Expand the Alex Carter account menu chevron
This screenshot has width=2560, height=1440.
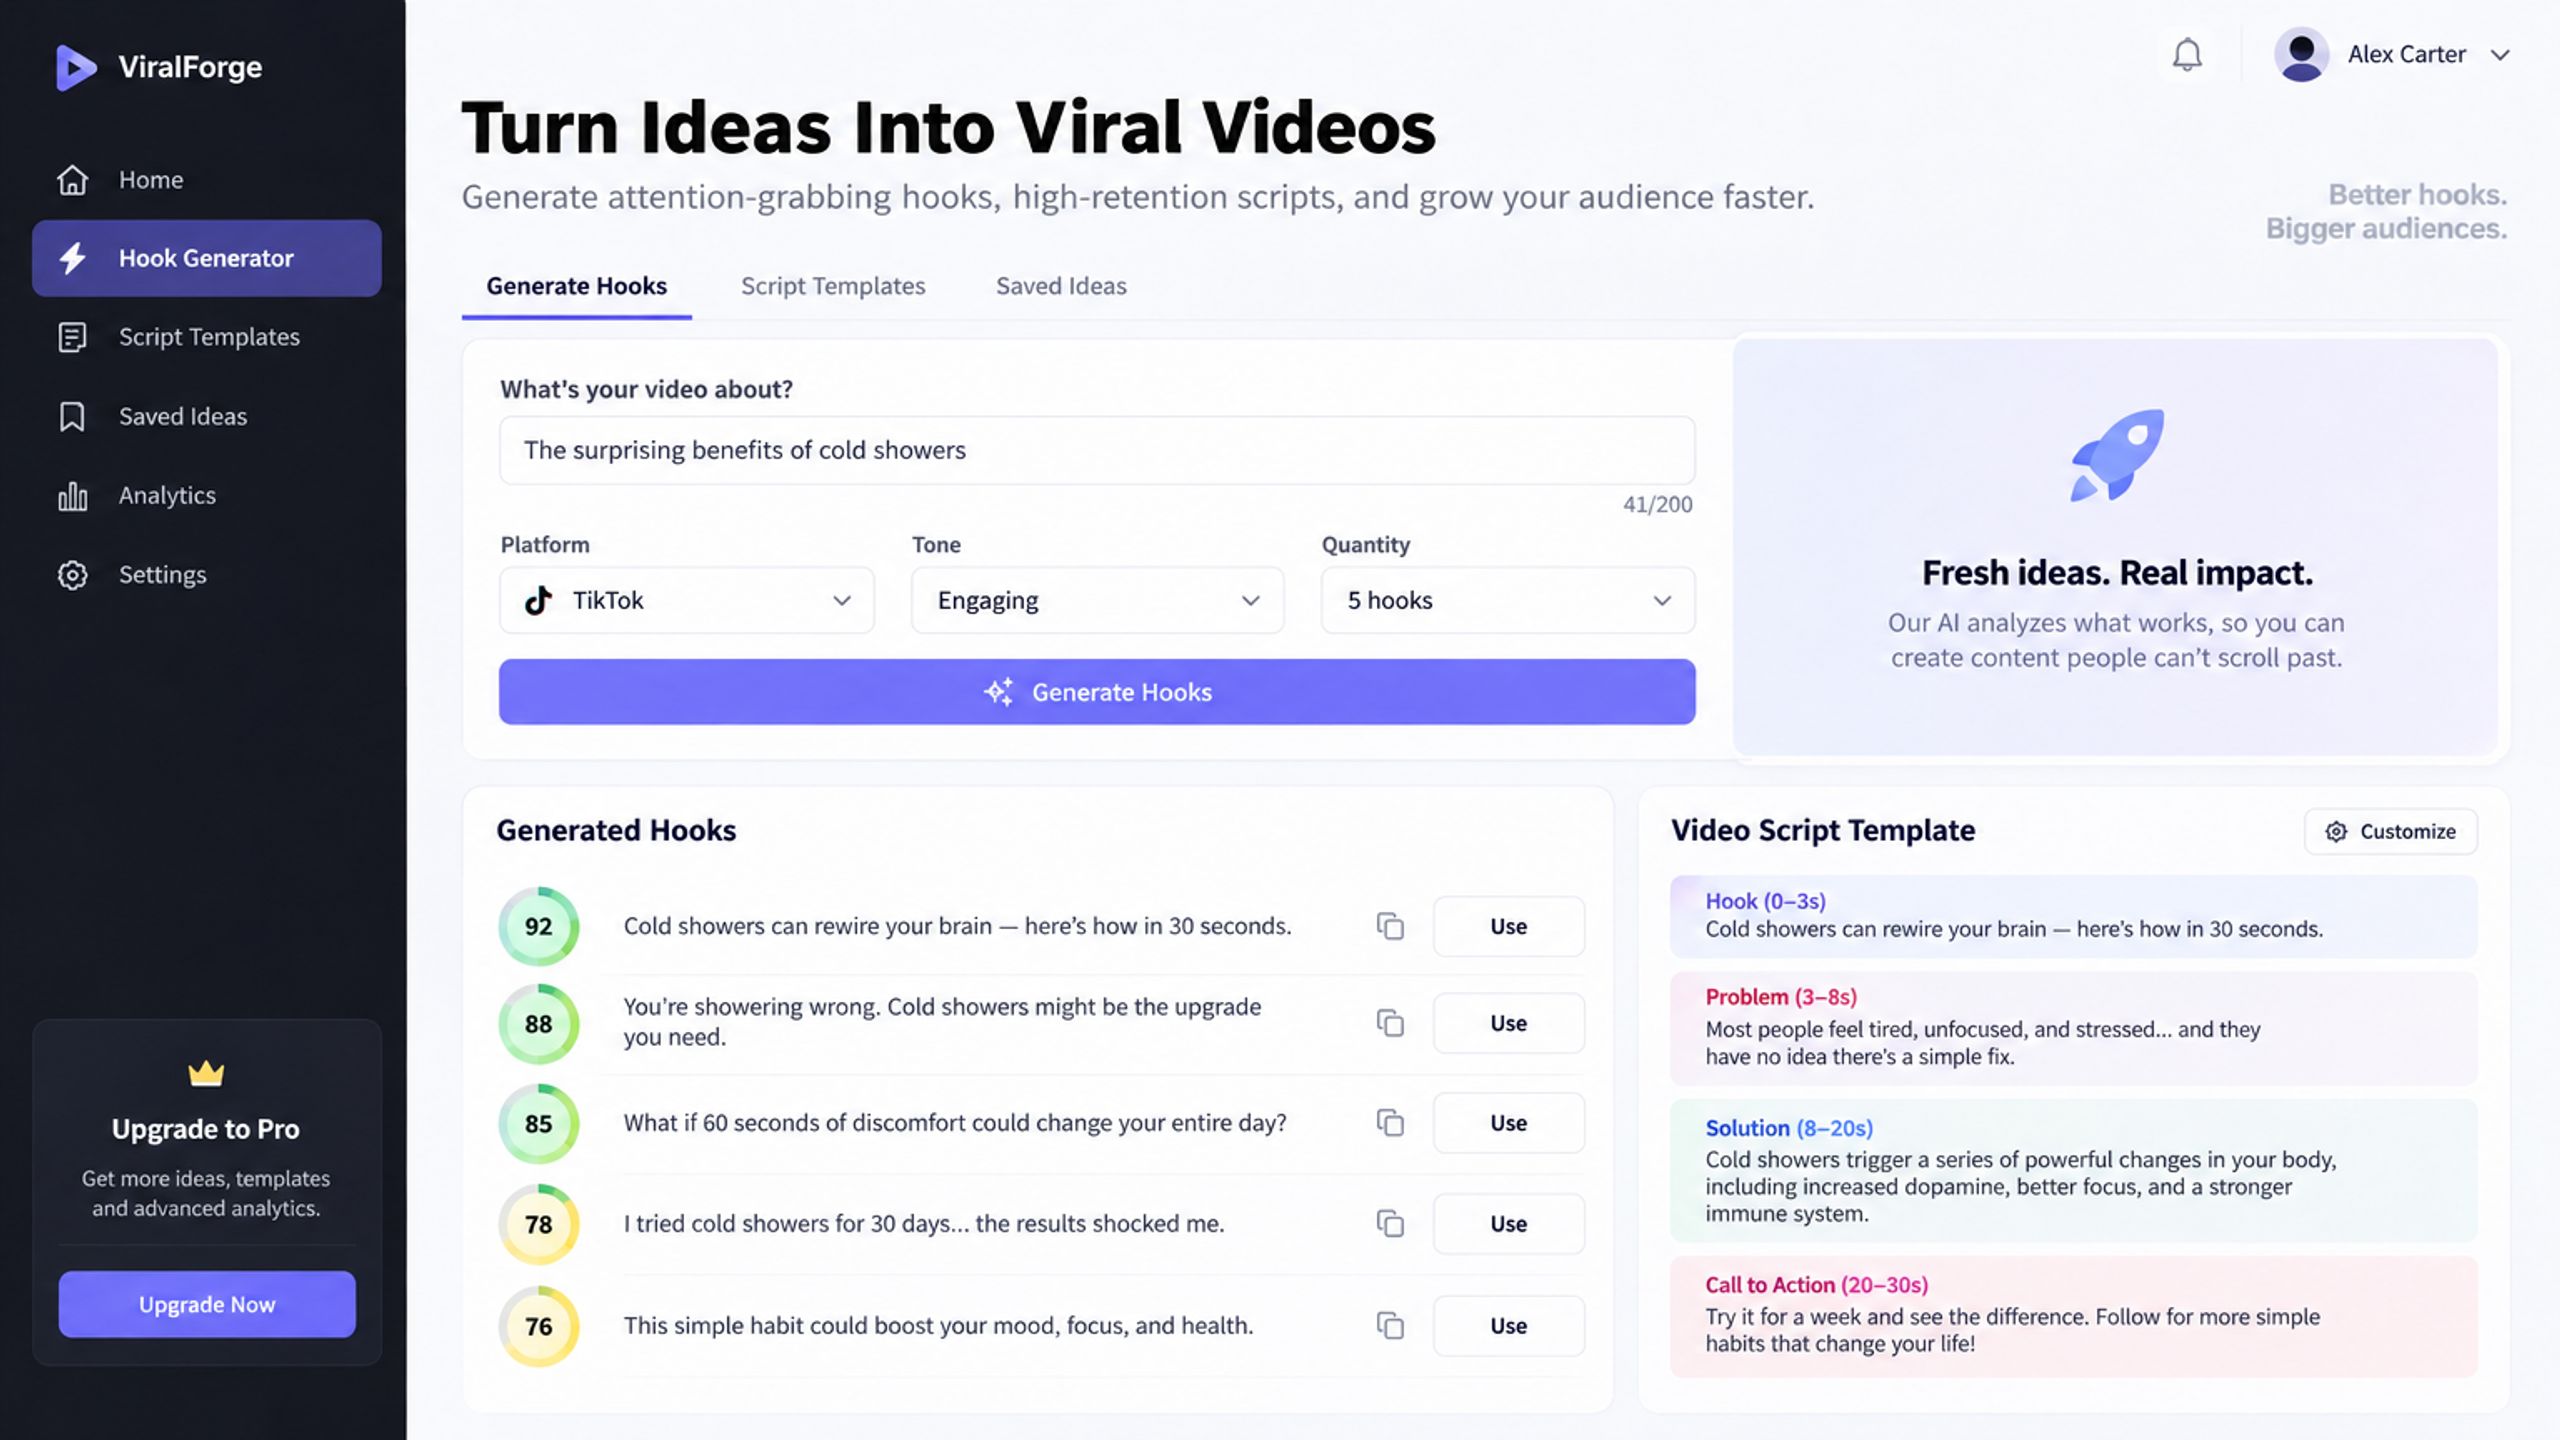click(x=2500, y=55)
